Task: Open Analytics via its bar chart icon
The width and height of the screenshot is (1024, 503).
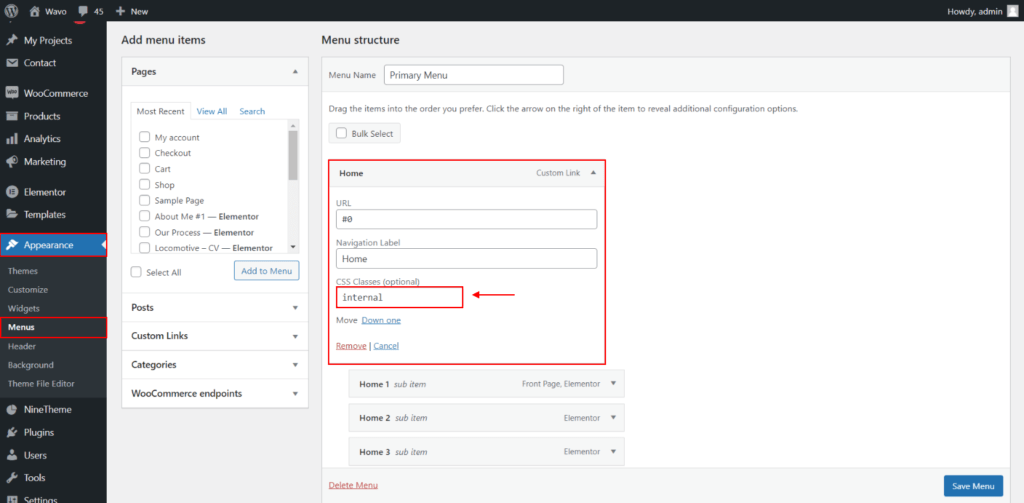Action: pos(12,138)
